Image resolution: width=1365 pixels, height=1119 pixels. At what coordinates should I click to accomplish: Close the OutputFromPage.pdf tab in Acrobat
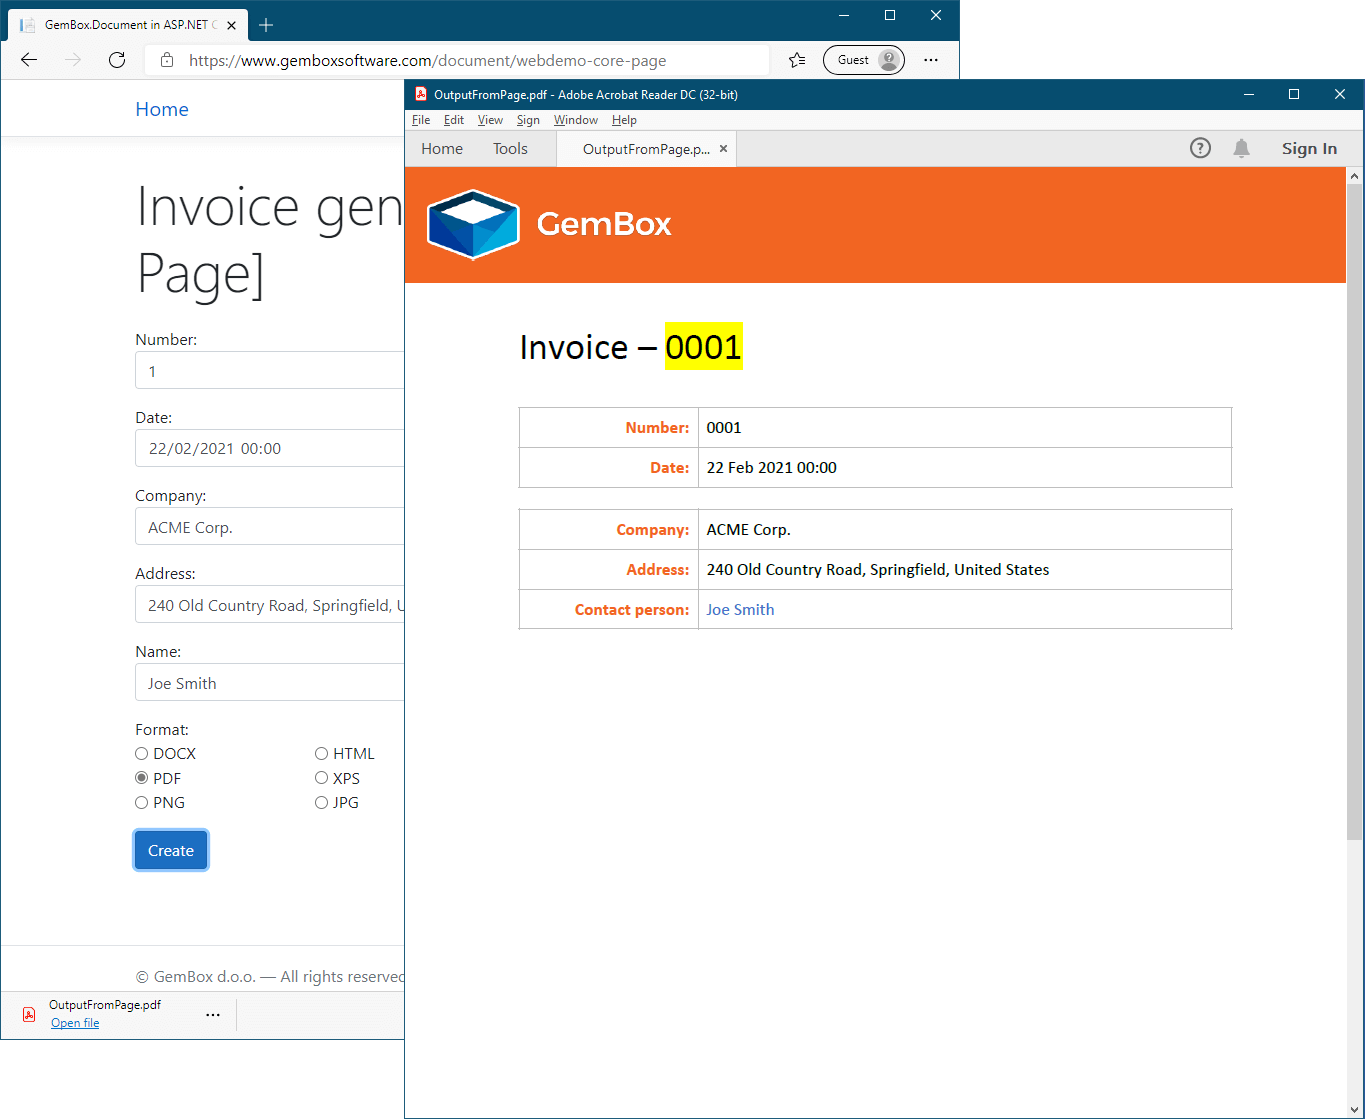point(723,148)
